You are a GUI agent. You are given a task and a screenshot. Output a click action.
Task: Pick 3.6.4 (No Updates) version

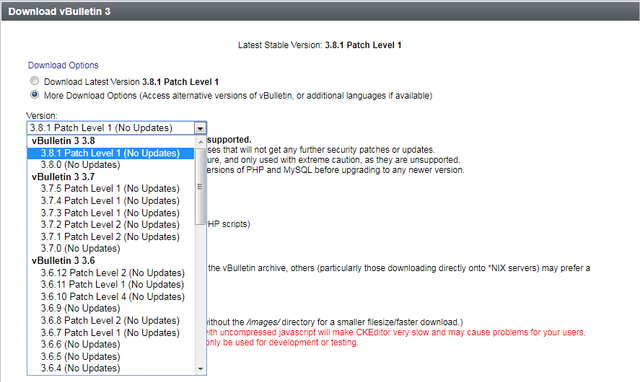[x=111, y=369]
